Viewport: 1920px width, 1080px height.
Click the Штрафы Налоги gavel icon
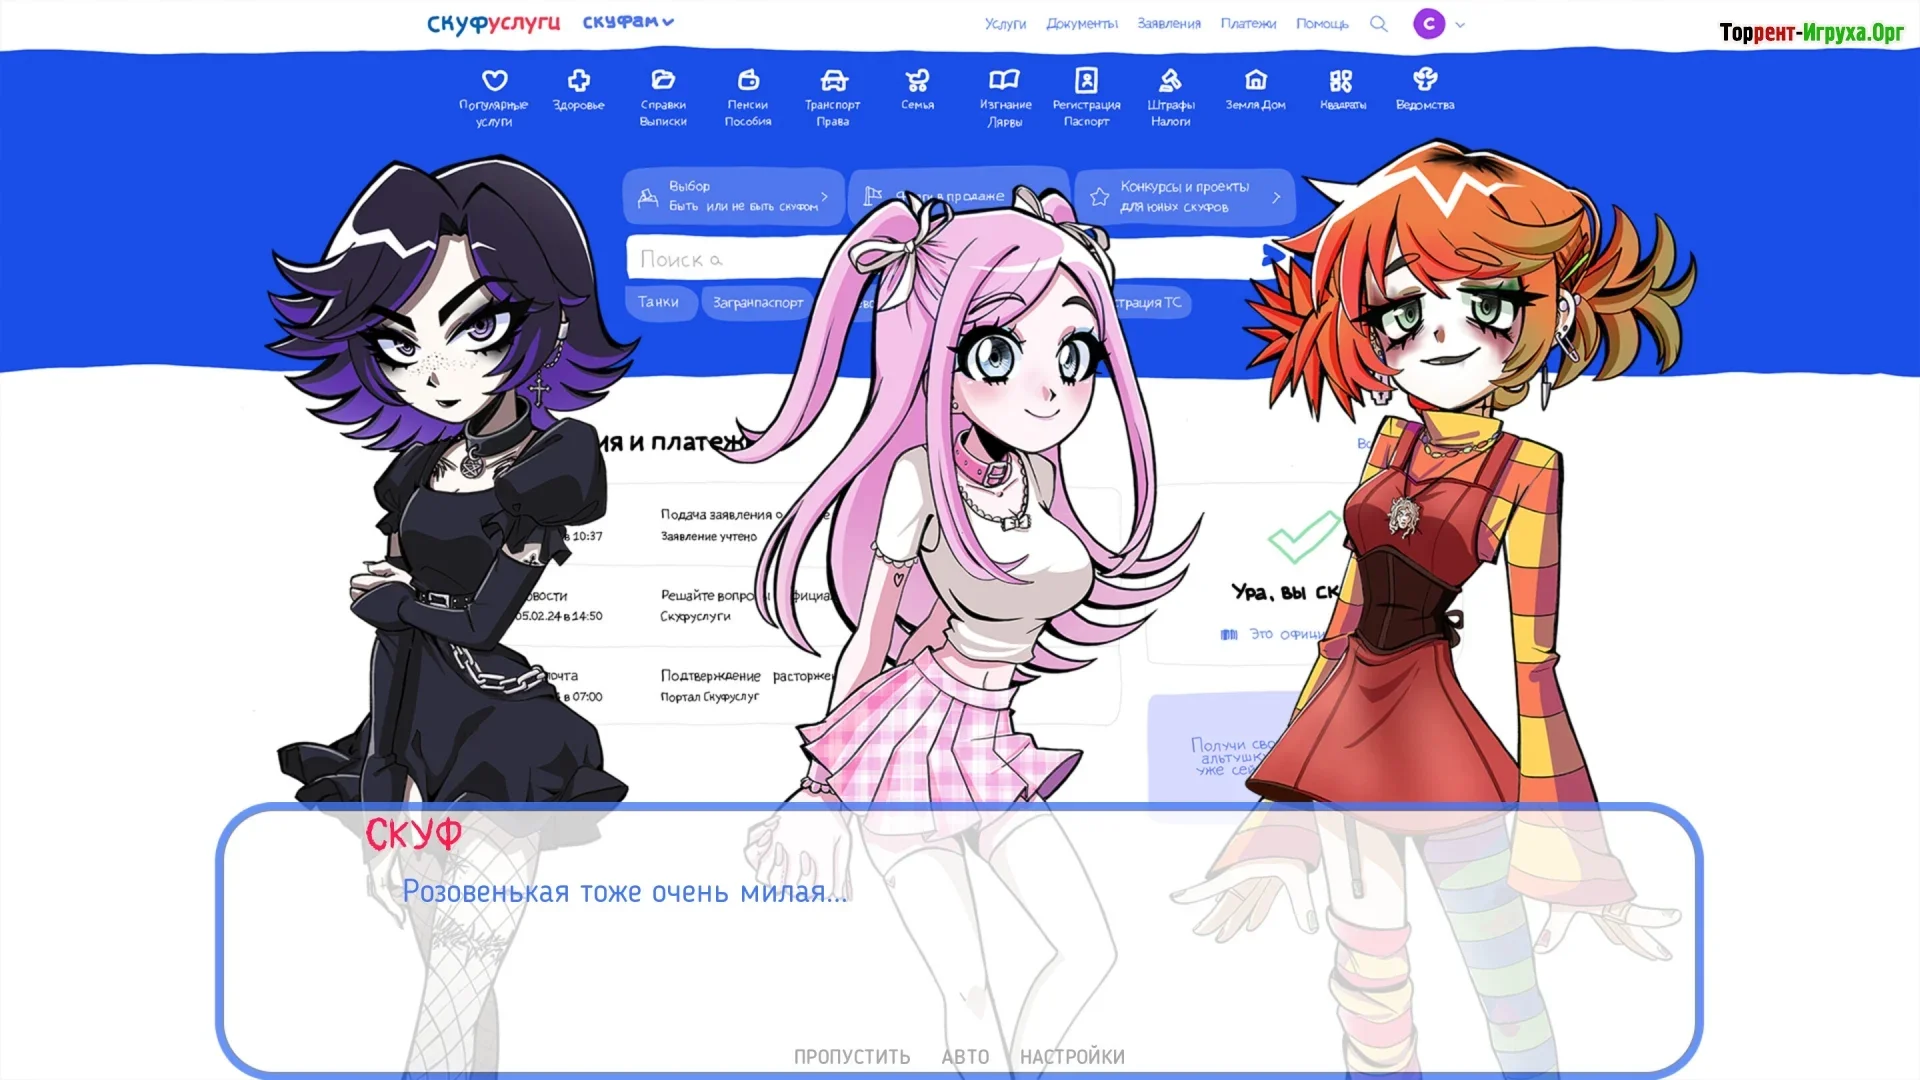click(x=1170, y=80)
